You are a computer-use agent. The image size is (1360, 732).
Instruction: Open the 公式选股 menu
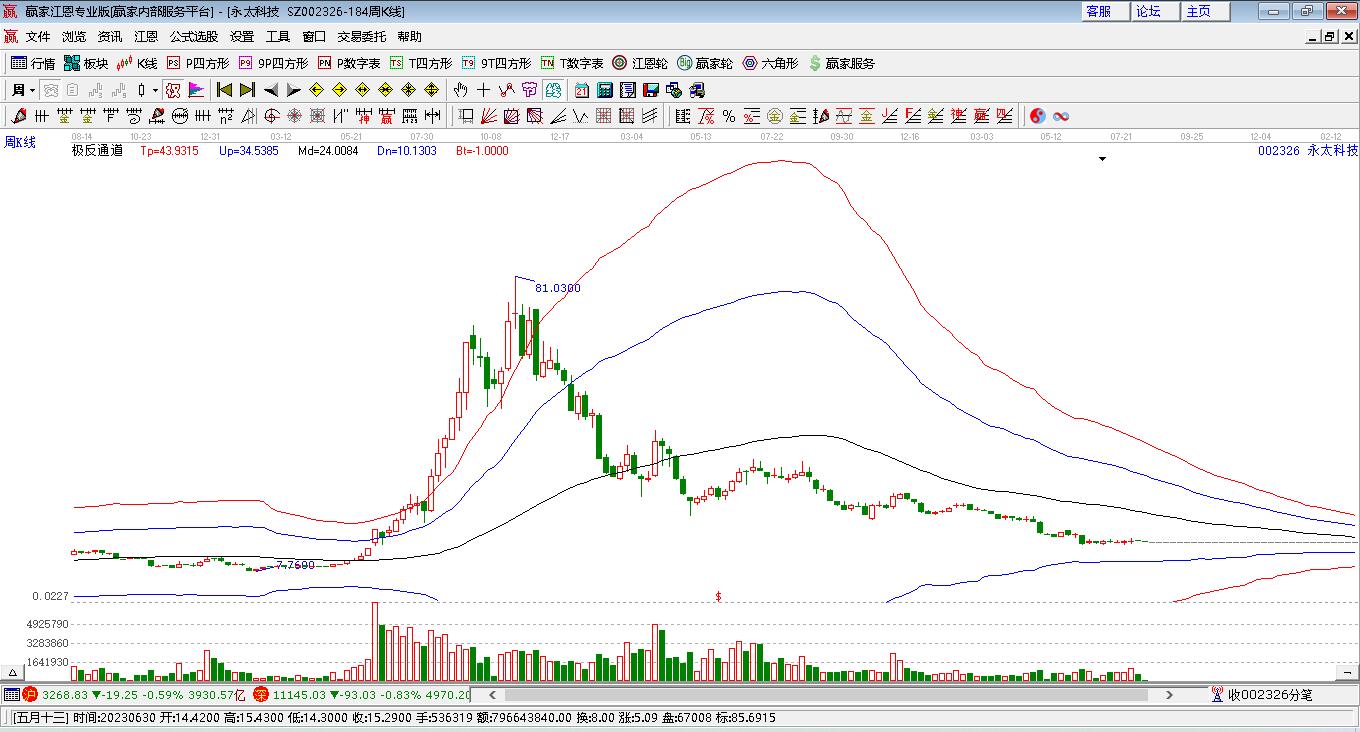pyautogui.click(x=194, y=37)
